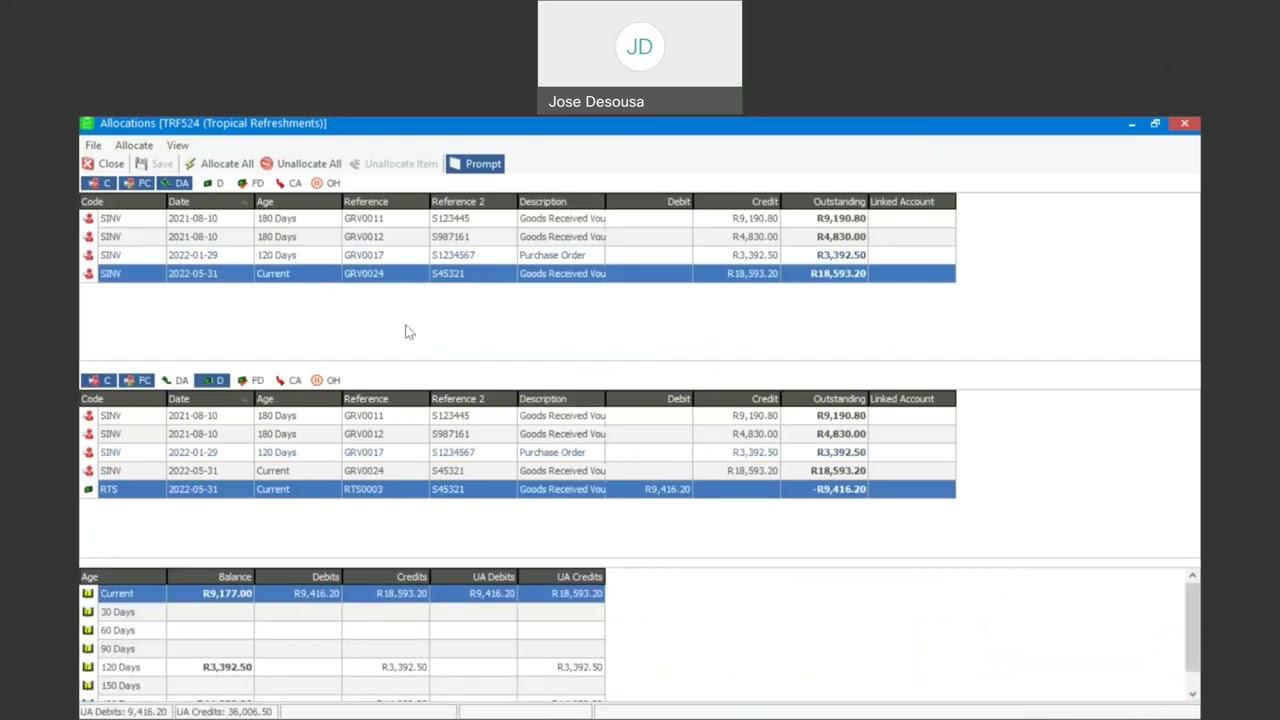Click the SINV icon for GRV0017 in upper grid
This screenshot has width=1280, height=720.
point(89,255)
